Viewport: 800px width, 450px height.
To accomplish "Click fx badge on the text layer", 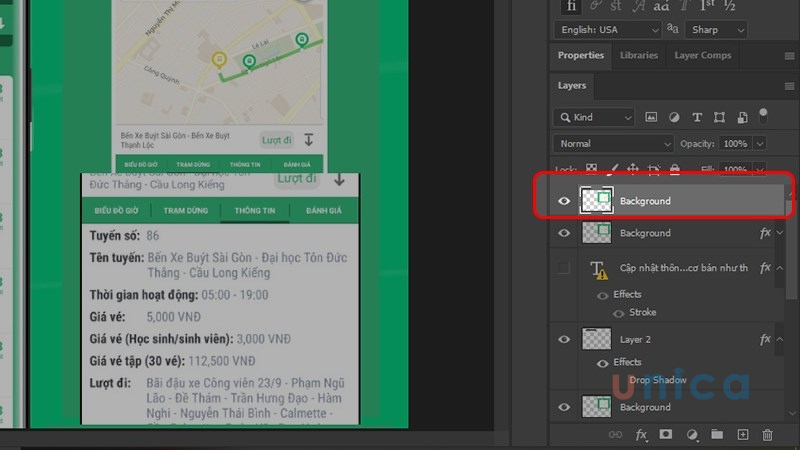I will [765, 267].
